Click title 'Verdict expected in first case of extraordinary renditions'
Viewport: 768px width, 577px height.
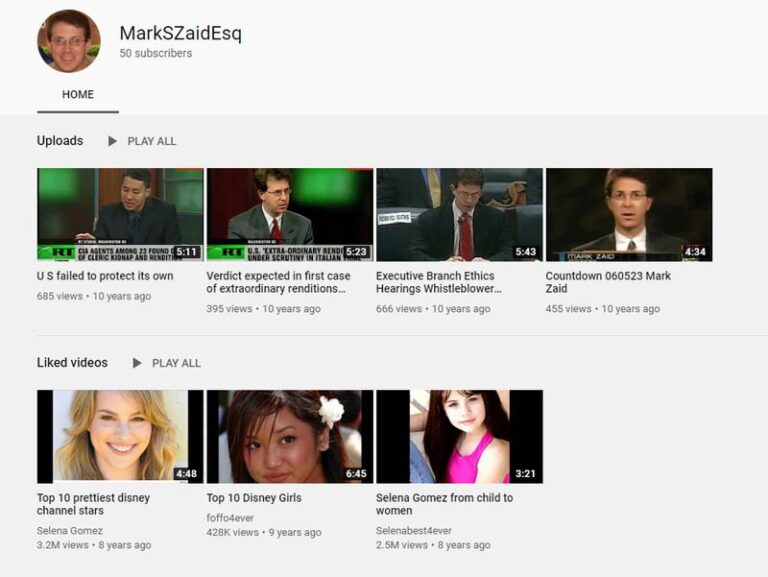pyautogui.click(x=278, y=282)
